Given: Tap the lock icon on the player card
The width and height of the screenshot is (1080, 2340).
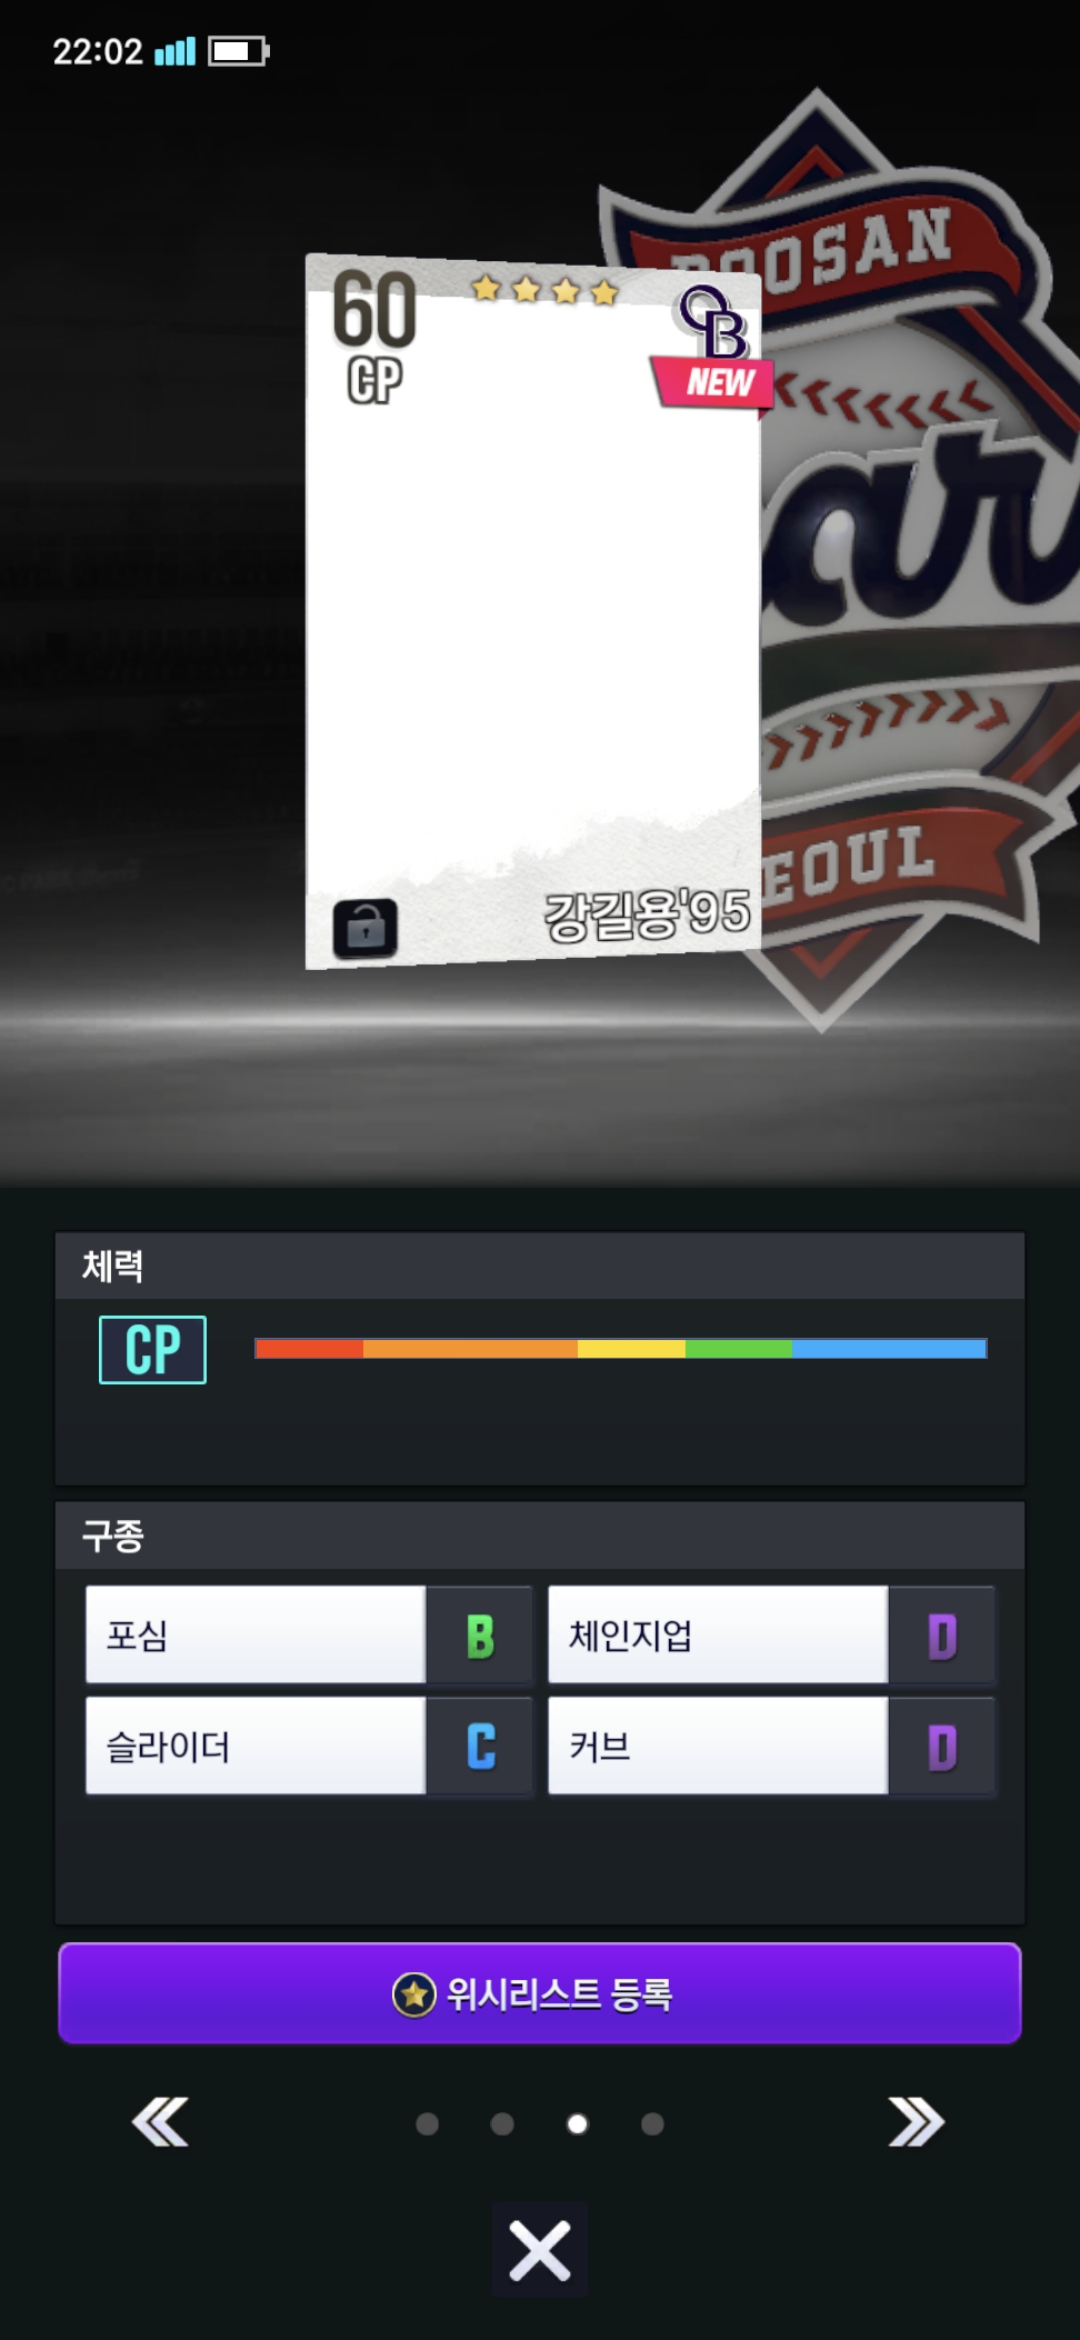Looking at the screenshot, I should pos(365,929).
